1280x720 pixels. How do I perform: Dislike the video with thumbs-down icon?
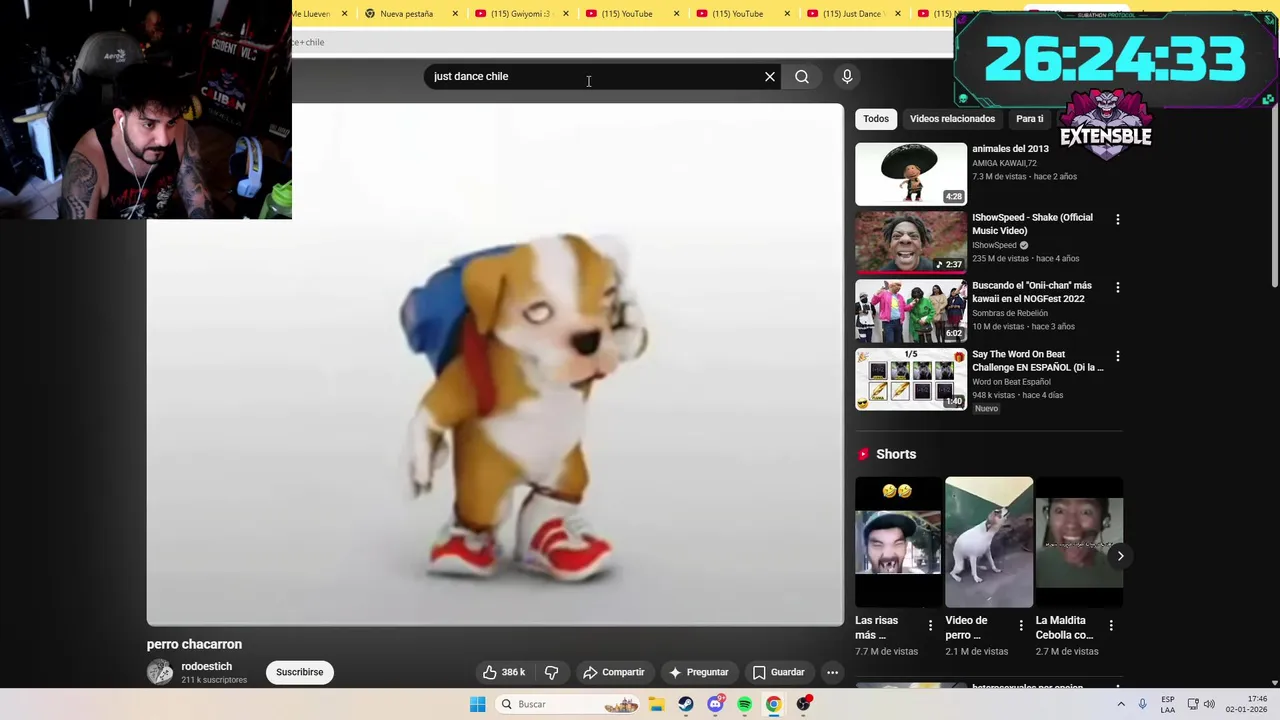(x=551, y=672)
